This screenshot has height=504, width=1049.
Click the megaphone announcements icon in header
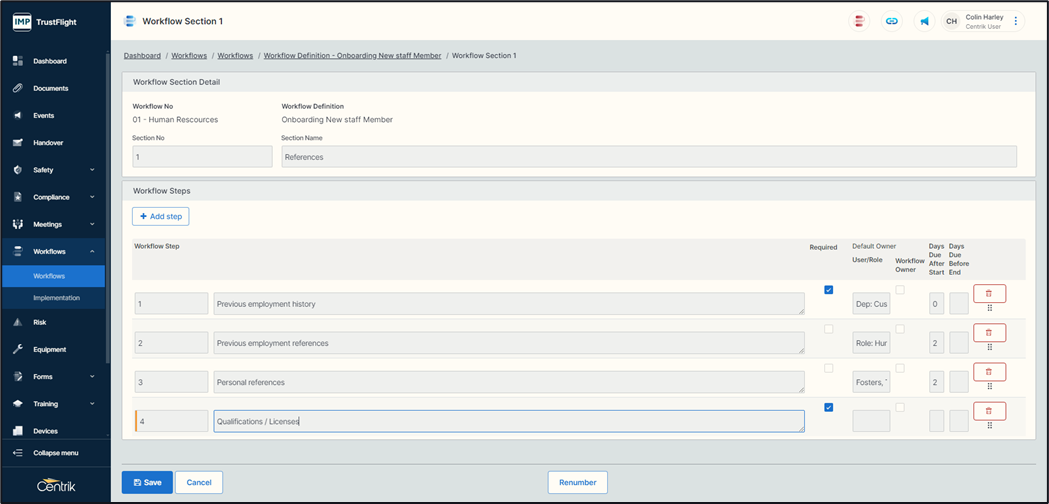pos(924,21)
